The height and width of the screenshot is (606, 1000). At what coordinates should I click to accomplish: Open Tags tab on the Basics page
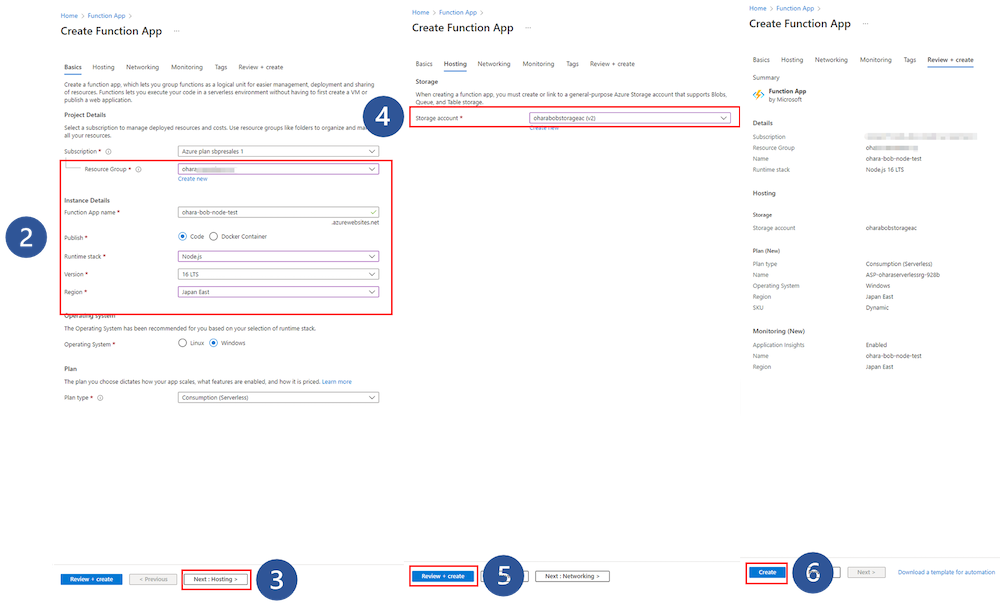(221, 67)
